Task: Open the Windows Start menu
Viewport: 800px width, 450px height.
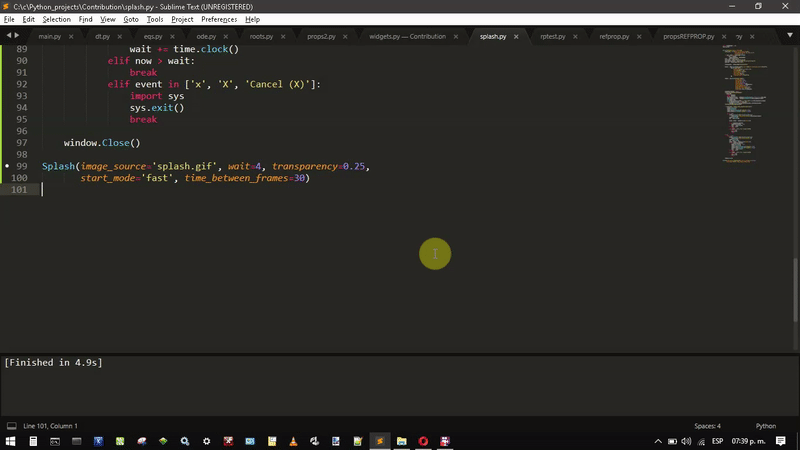Action: [10, 441]
